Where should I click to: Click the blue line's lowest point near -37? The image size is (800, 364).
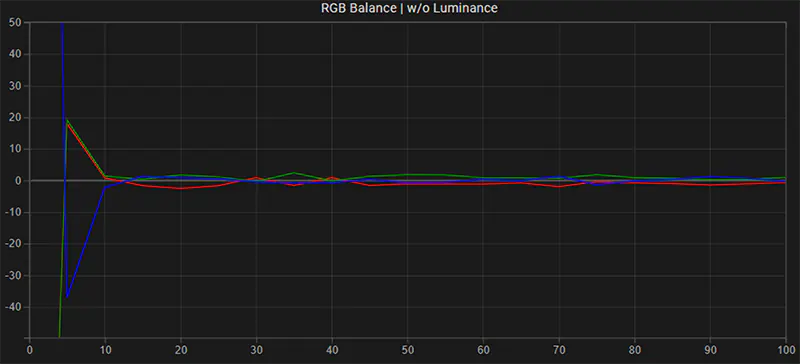[x=67, y=297]
